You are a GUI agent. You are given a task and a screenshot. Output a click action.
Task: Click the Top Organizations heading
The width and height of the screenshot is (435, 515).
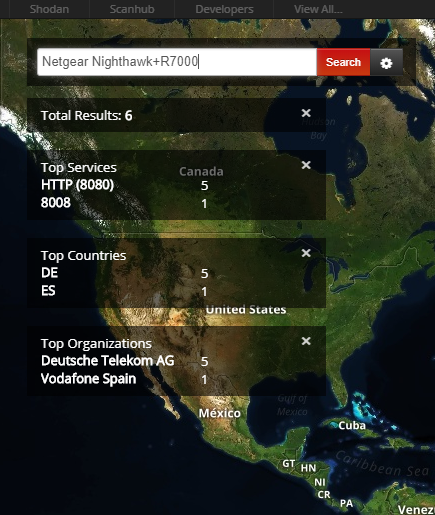tap(96, 344)
